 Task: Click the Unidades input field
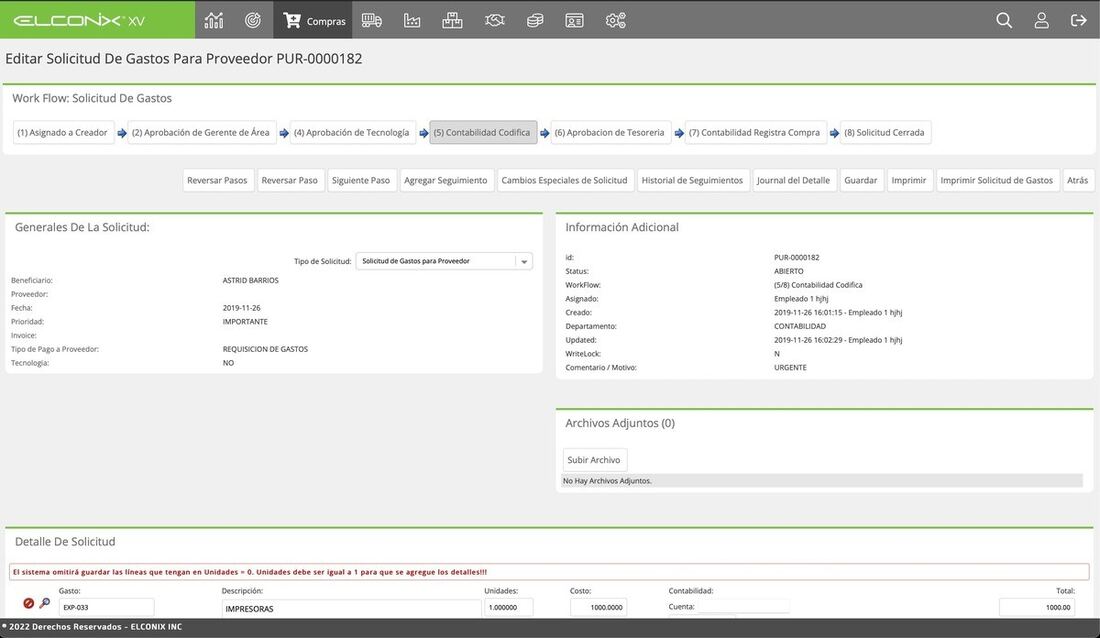pos(509,607)
